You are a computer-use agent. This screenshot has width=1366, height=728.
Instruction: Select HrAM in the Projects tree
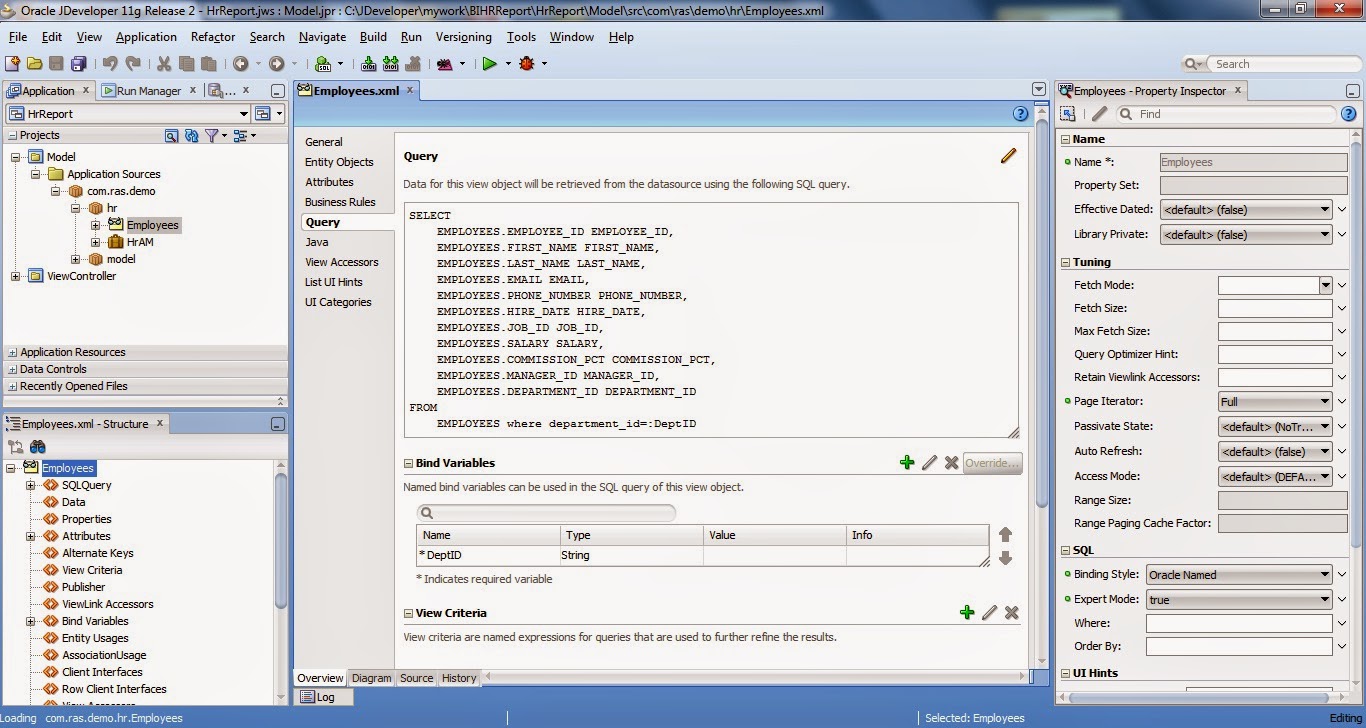point(140,242)
